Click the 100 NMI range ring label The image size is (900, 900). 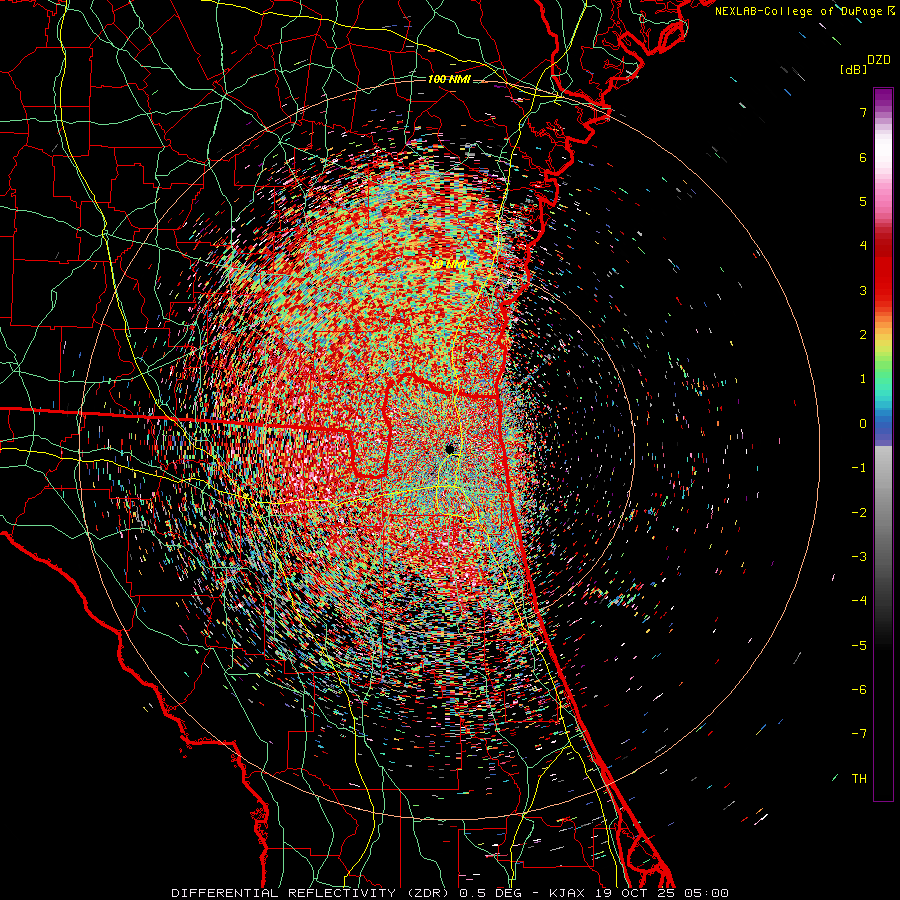point(449,79)
